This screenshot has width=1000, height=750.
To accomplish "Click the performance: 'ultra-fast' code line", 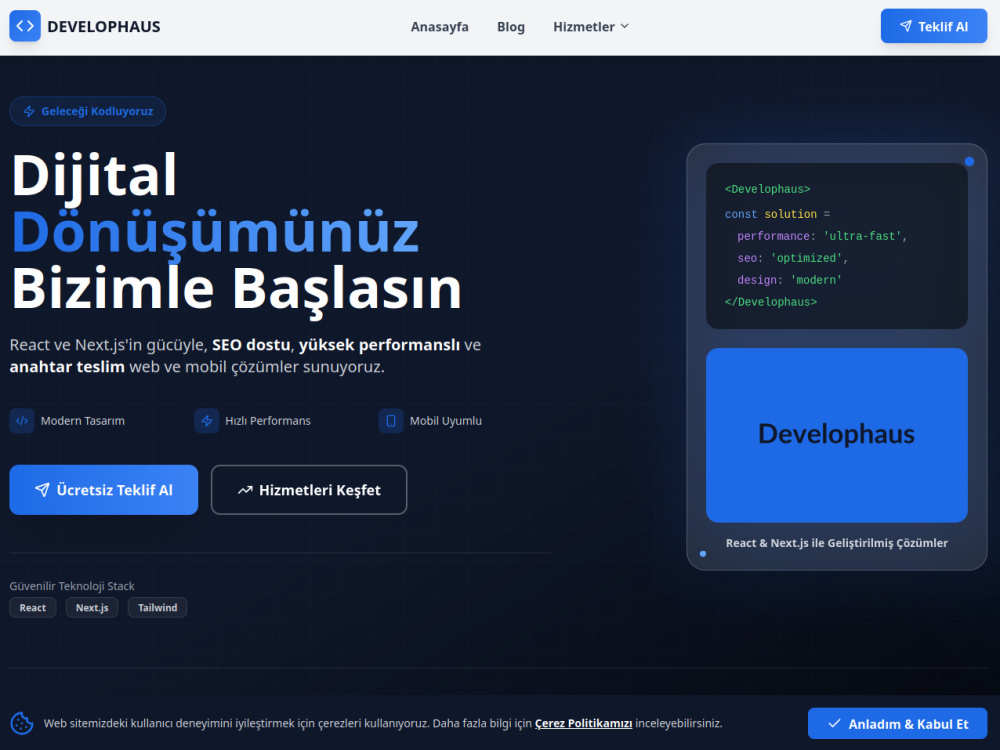I will (822, 237).
